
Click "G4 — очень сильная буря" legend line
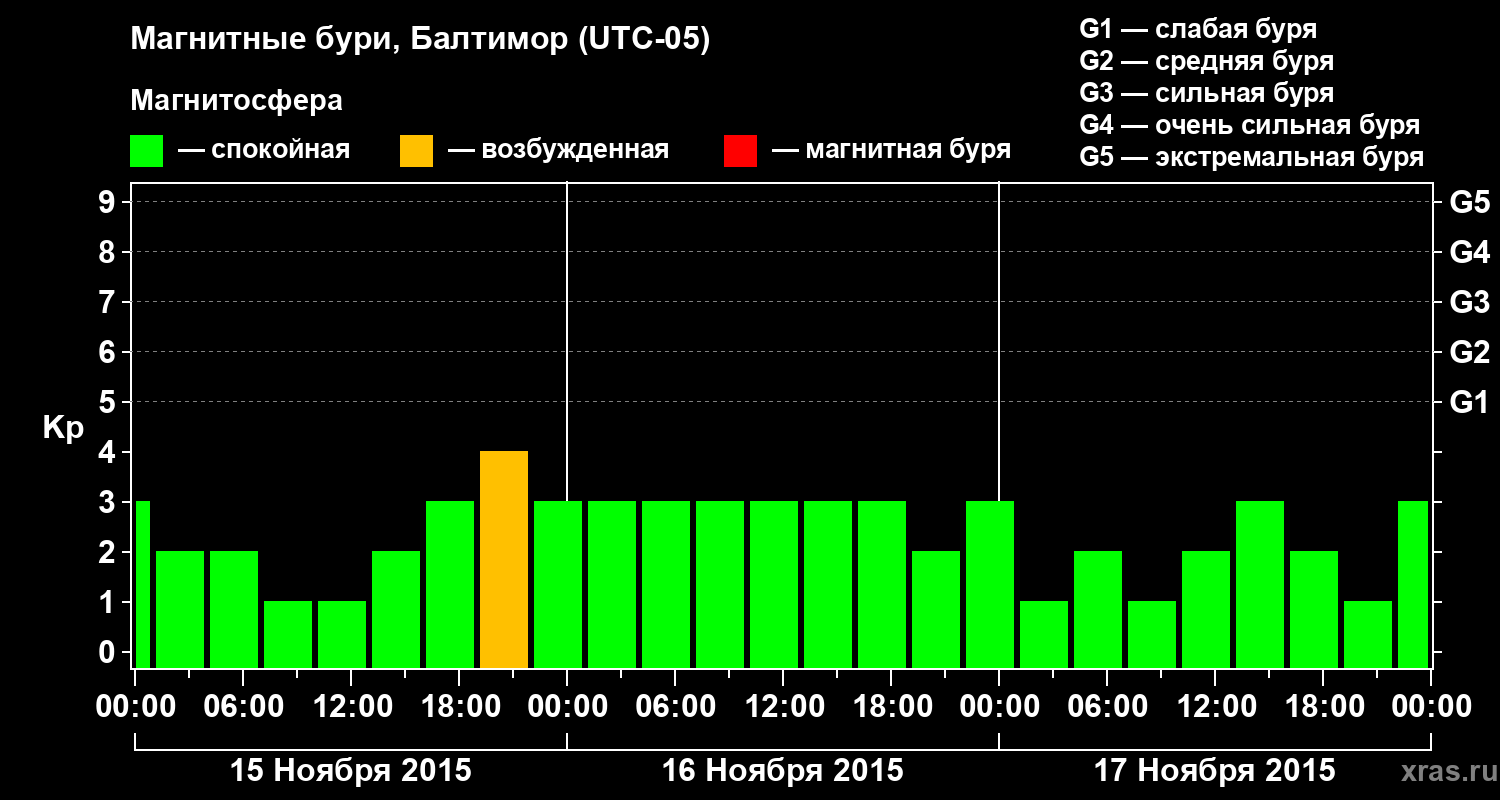[x=1250, y=125]
